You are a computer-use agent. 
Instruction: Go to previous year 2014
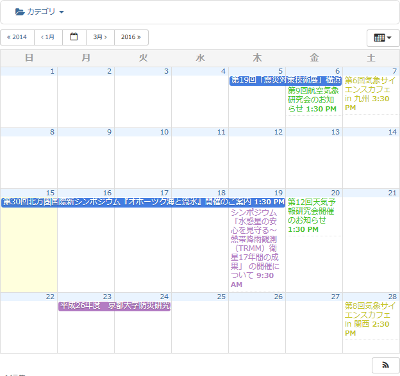tap(17, 37)
